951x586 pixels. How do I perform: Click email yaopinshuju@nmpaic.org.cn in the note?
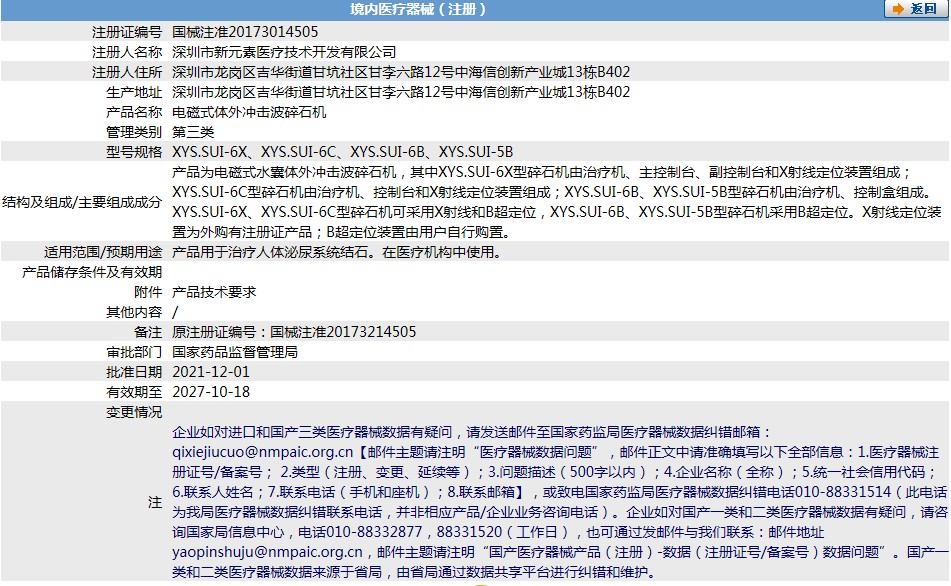click(x=267, y=553)
